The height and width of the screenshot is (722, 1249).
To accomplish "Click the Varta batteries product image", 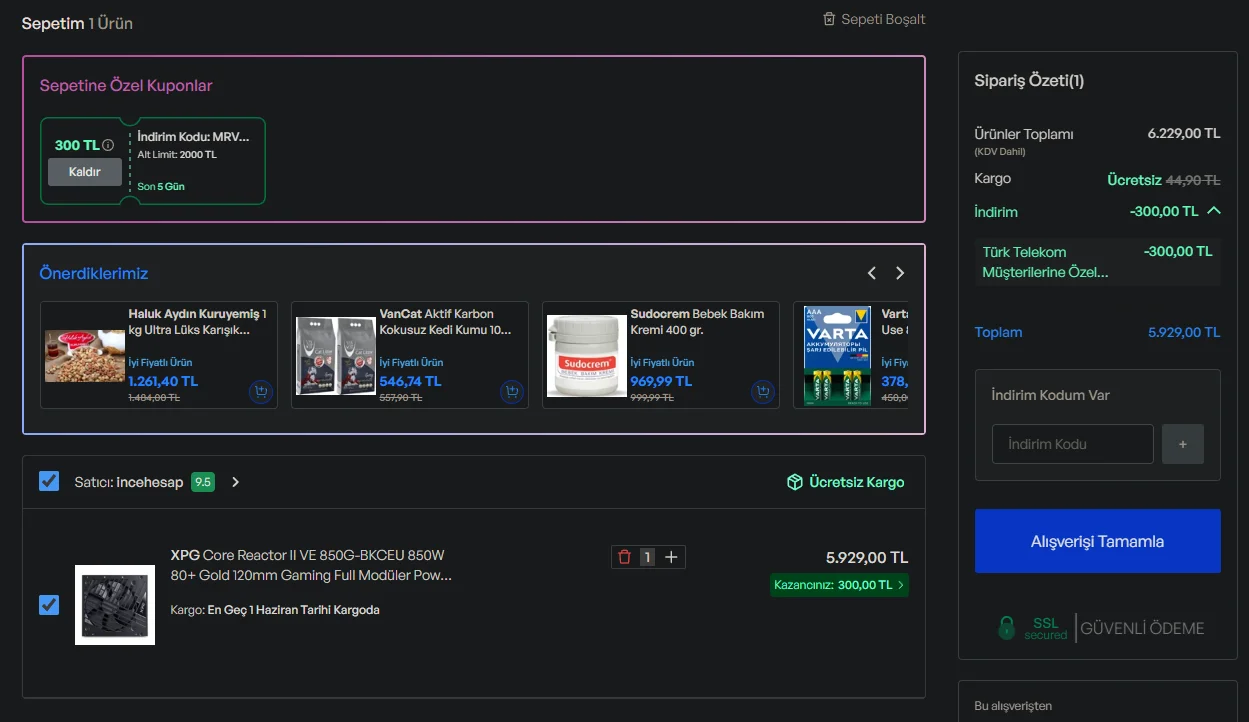I will click(838, 356).
